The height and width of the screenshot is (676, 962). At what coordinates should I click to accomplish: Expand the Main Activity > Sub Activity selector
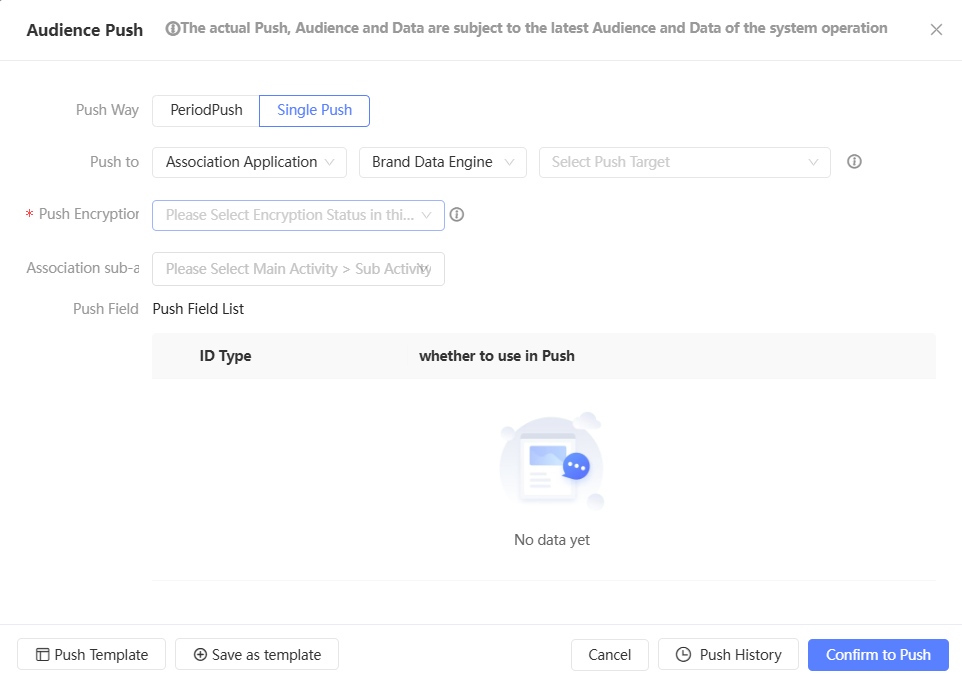(298, 269)
